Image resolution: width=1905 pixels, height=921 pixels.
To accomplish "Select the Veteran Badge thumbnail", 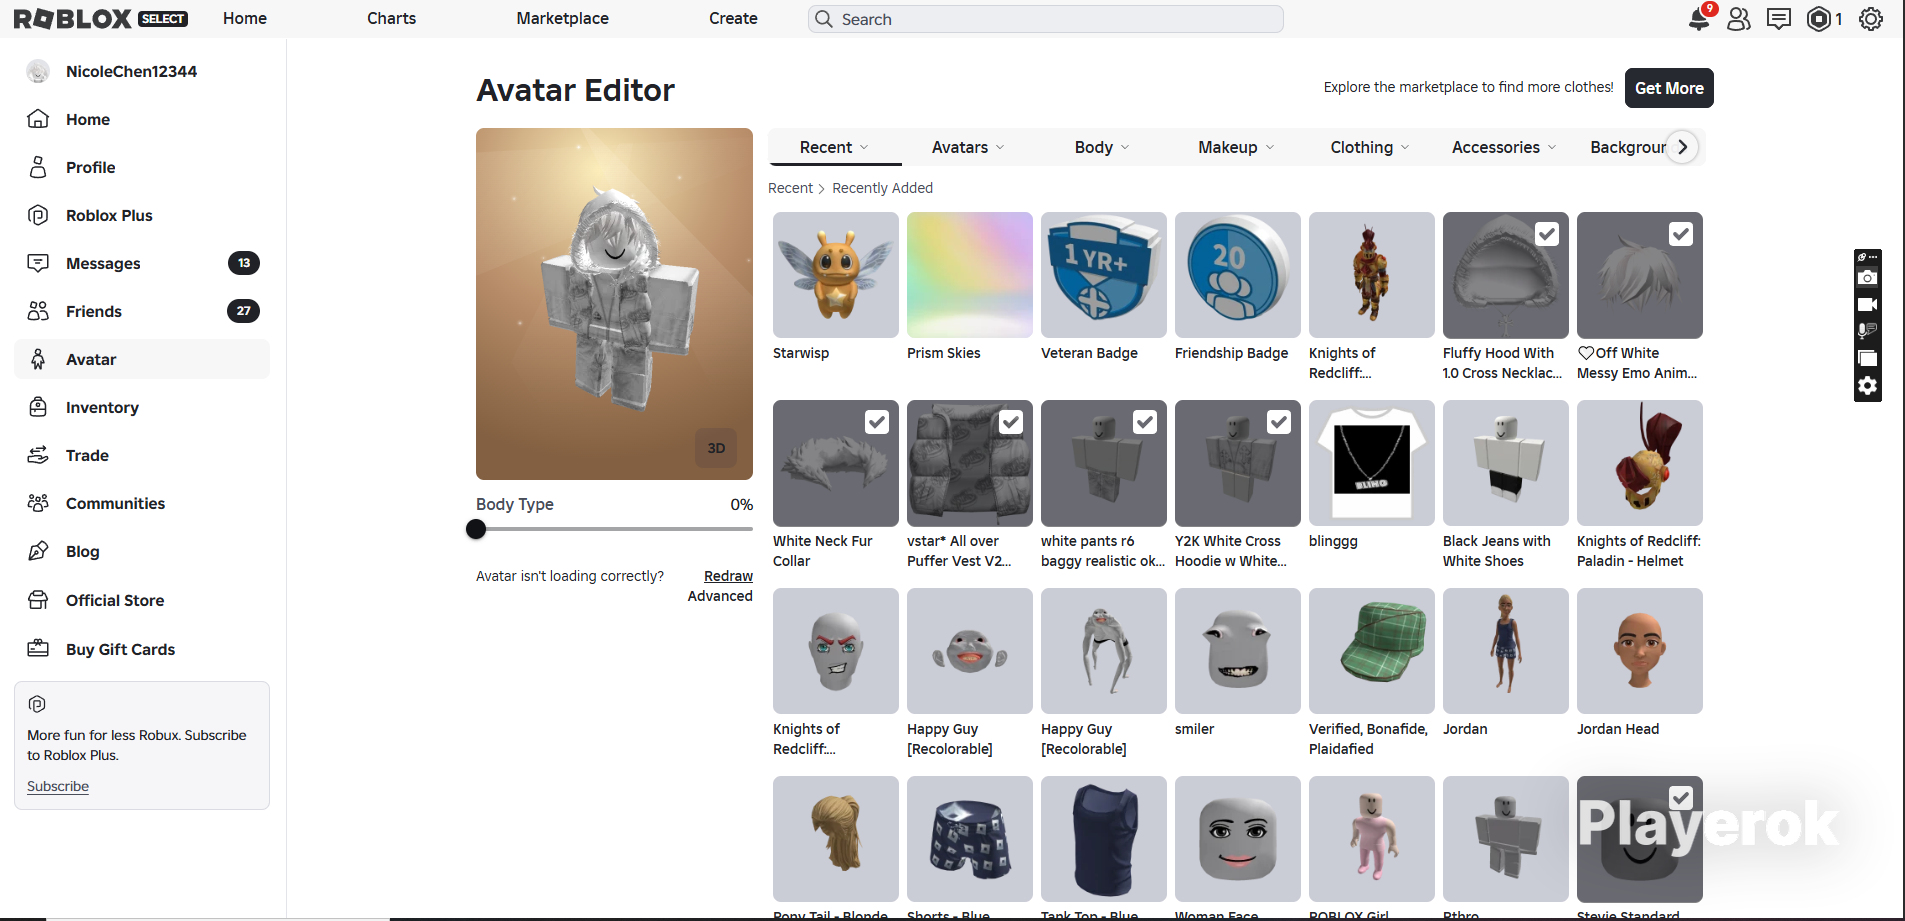I will coord(1104,275).
